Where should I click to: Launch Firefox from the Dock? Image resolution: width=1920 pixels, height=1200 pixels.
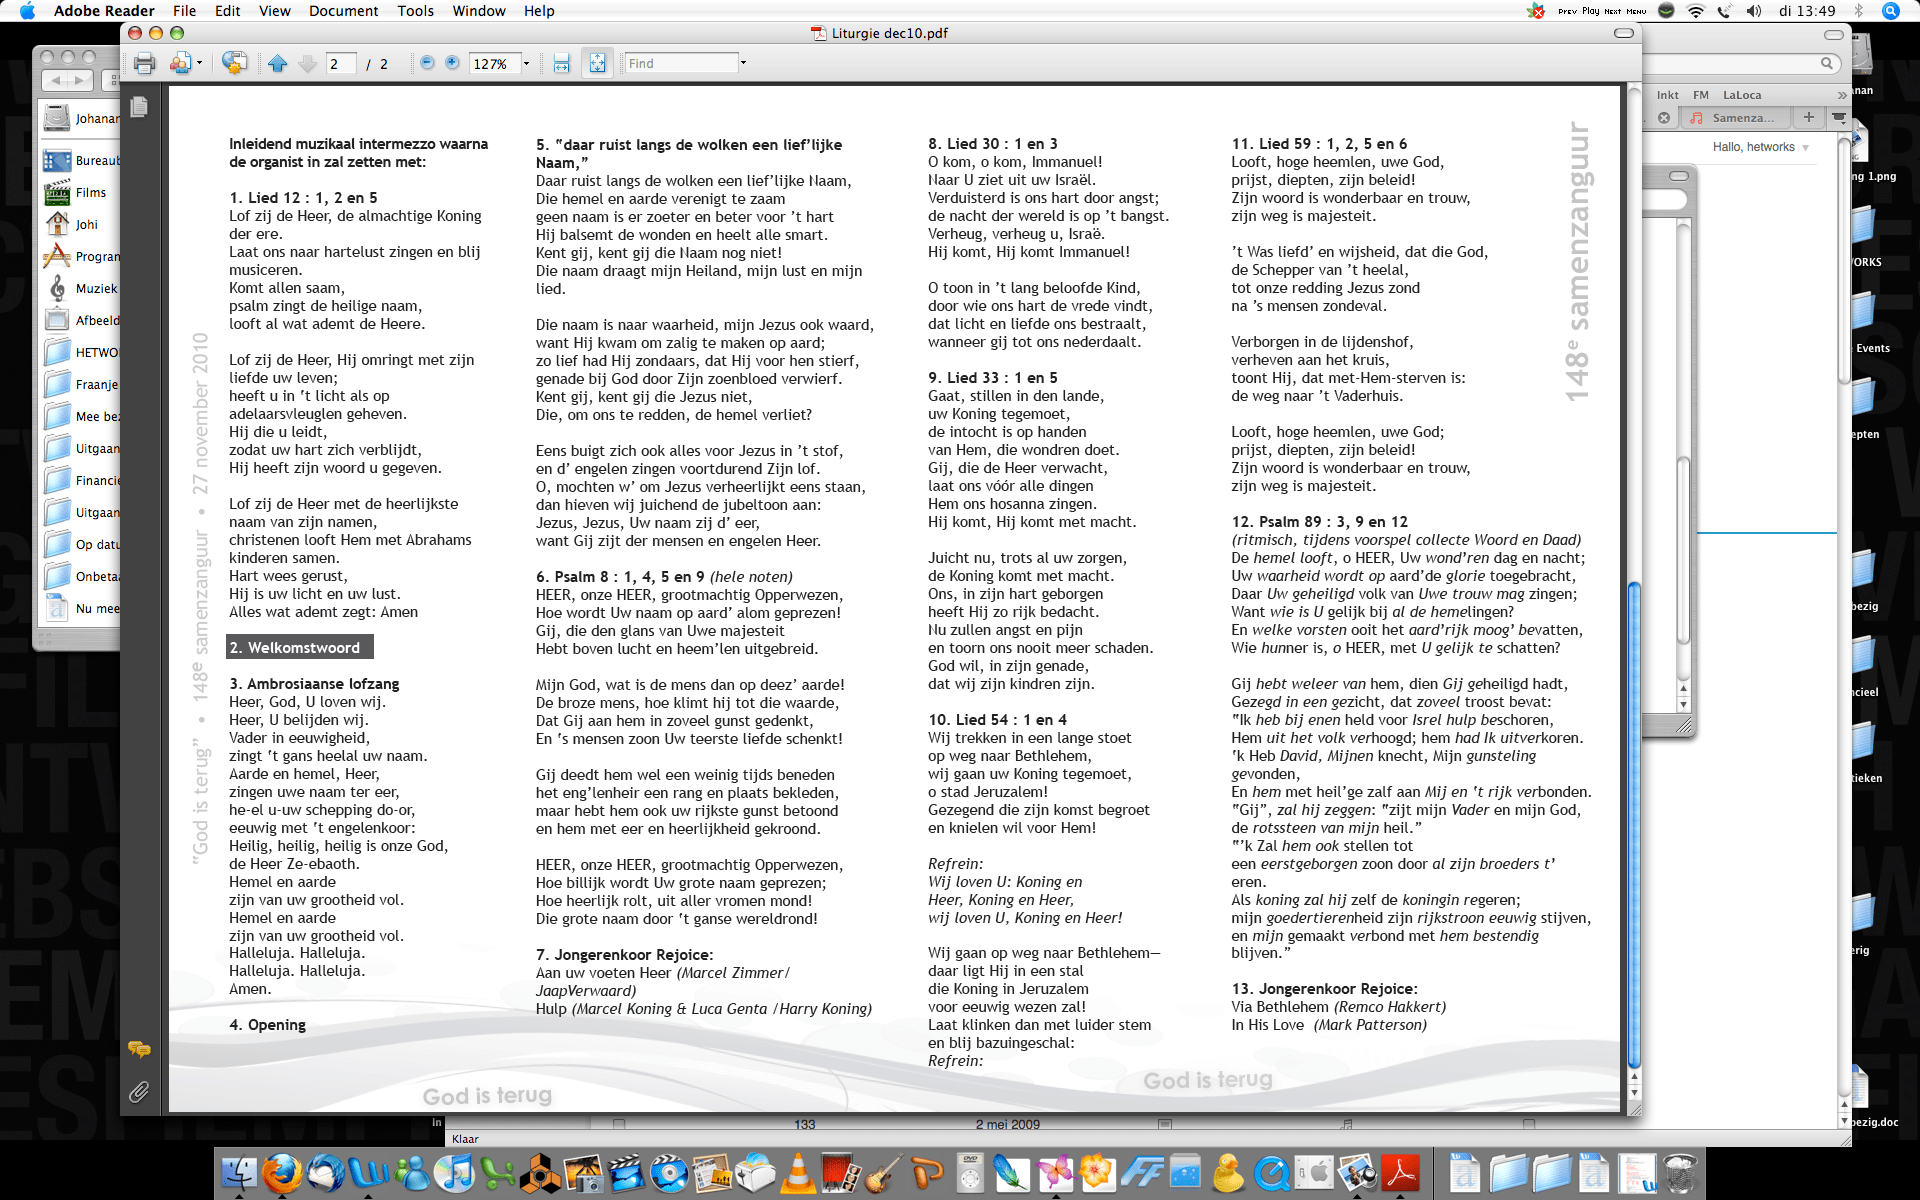coord(282,1173)
